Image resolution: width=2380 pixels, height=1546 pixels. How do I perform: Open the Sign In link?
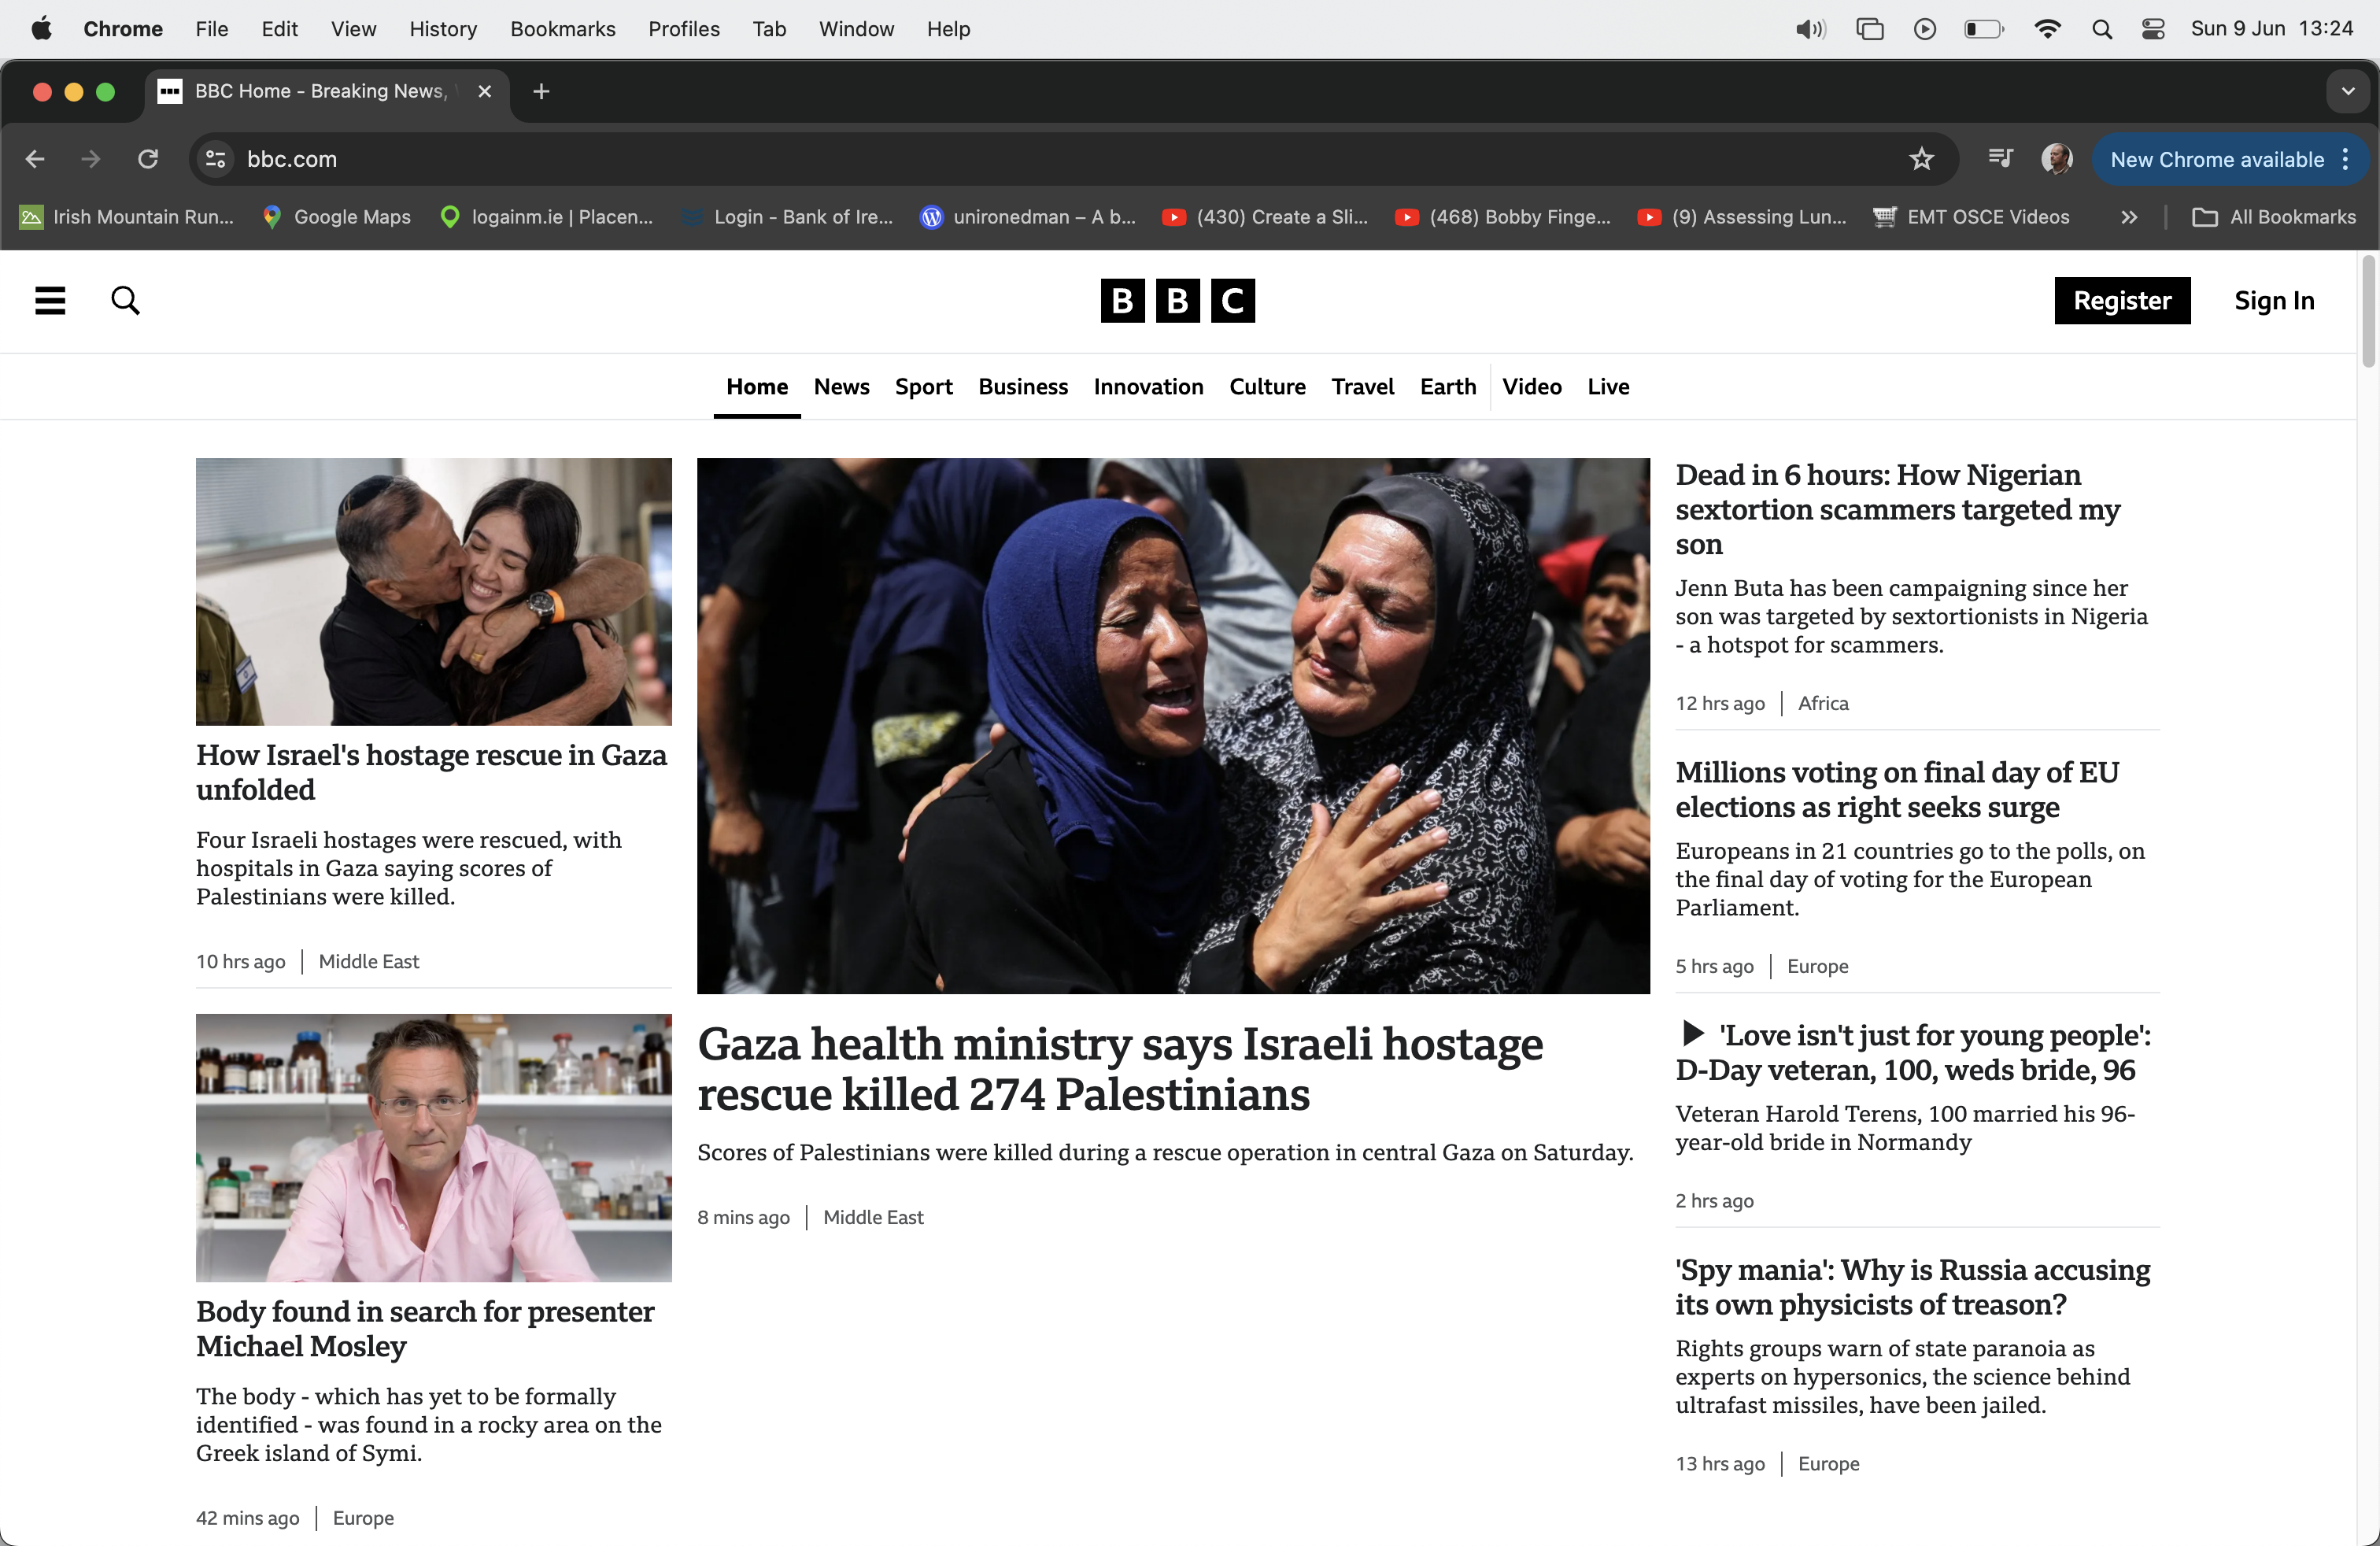(2274, 300)
